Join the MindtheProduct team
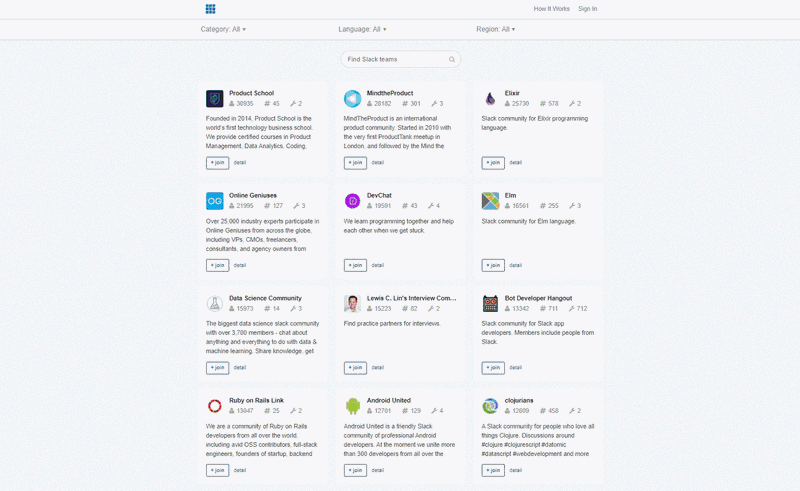This screenshot has height=491, width=800. click(355, 163)
